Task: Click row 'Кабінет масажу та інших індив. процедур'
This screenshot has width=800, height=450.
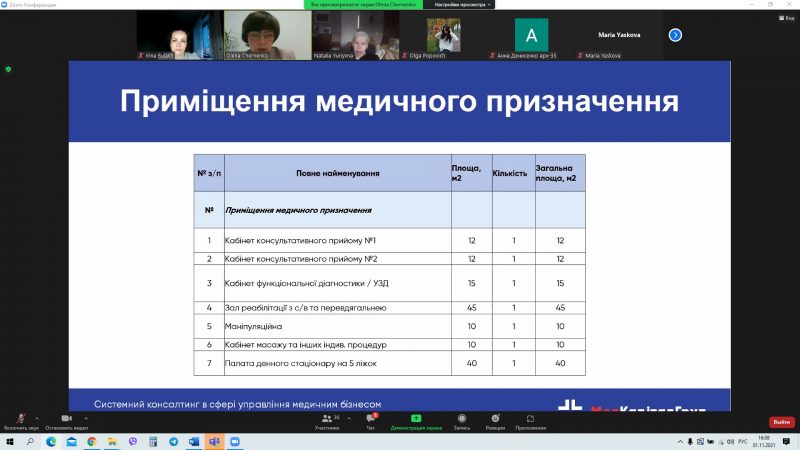Action: pyautogui.click(x=389, y=345)
